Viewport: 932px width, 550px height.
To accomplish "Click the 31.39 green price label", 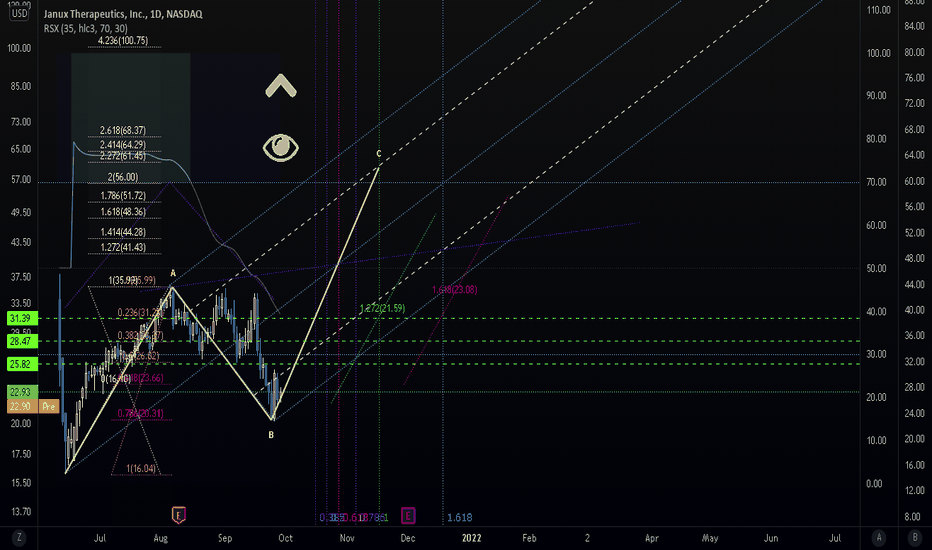I will tap(20, 318).
